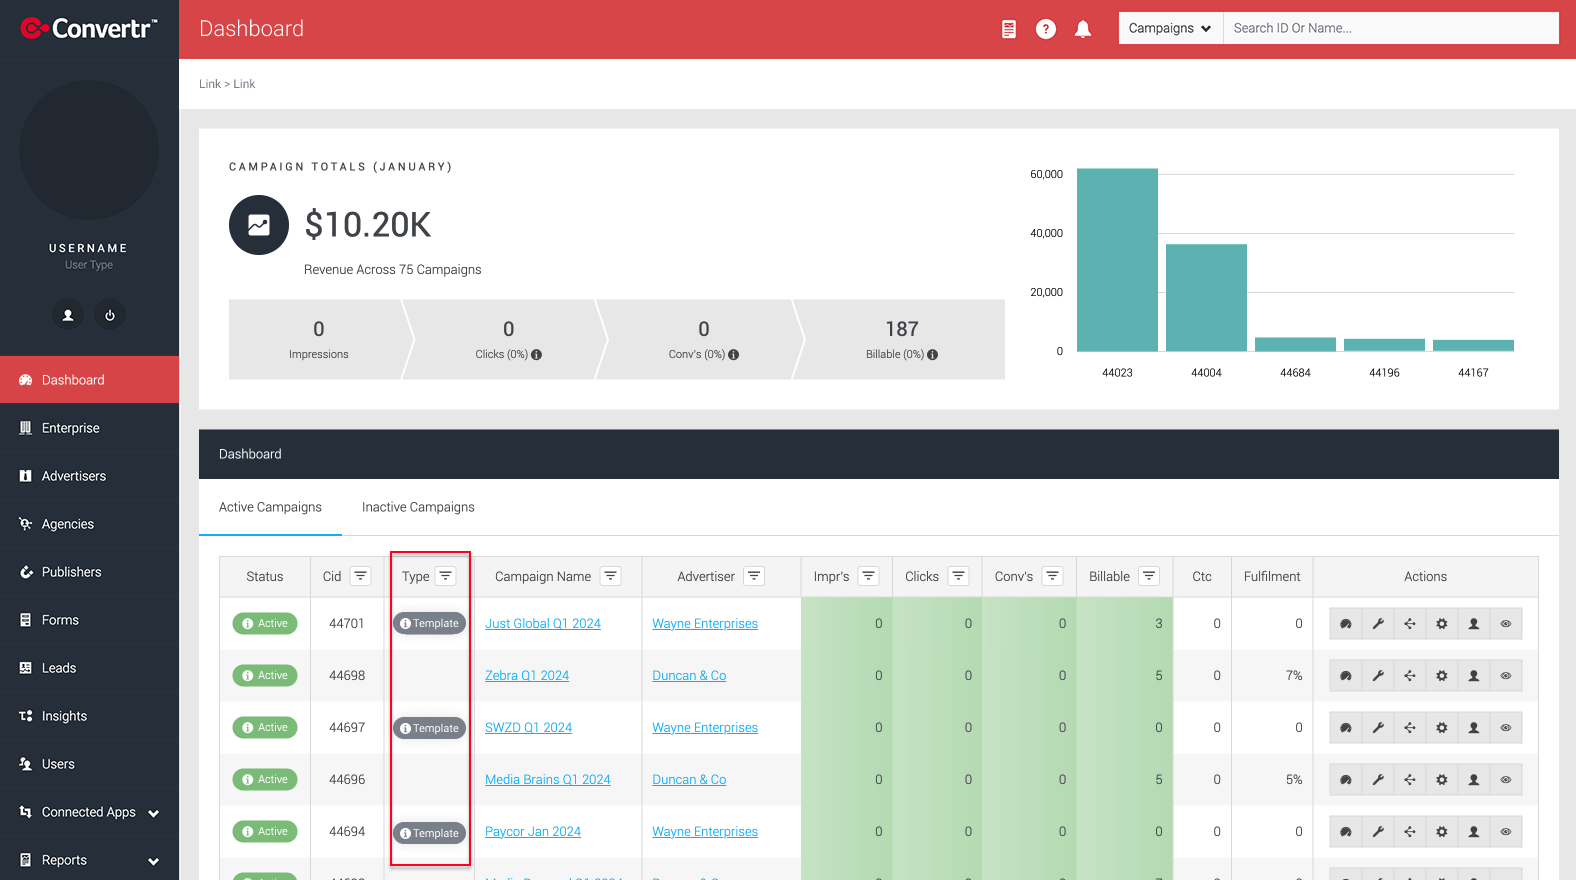Click the help question mark icon
This screenshot has height=880, width=1576.
(x=1046, y=29)
